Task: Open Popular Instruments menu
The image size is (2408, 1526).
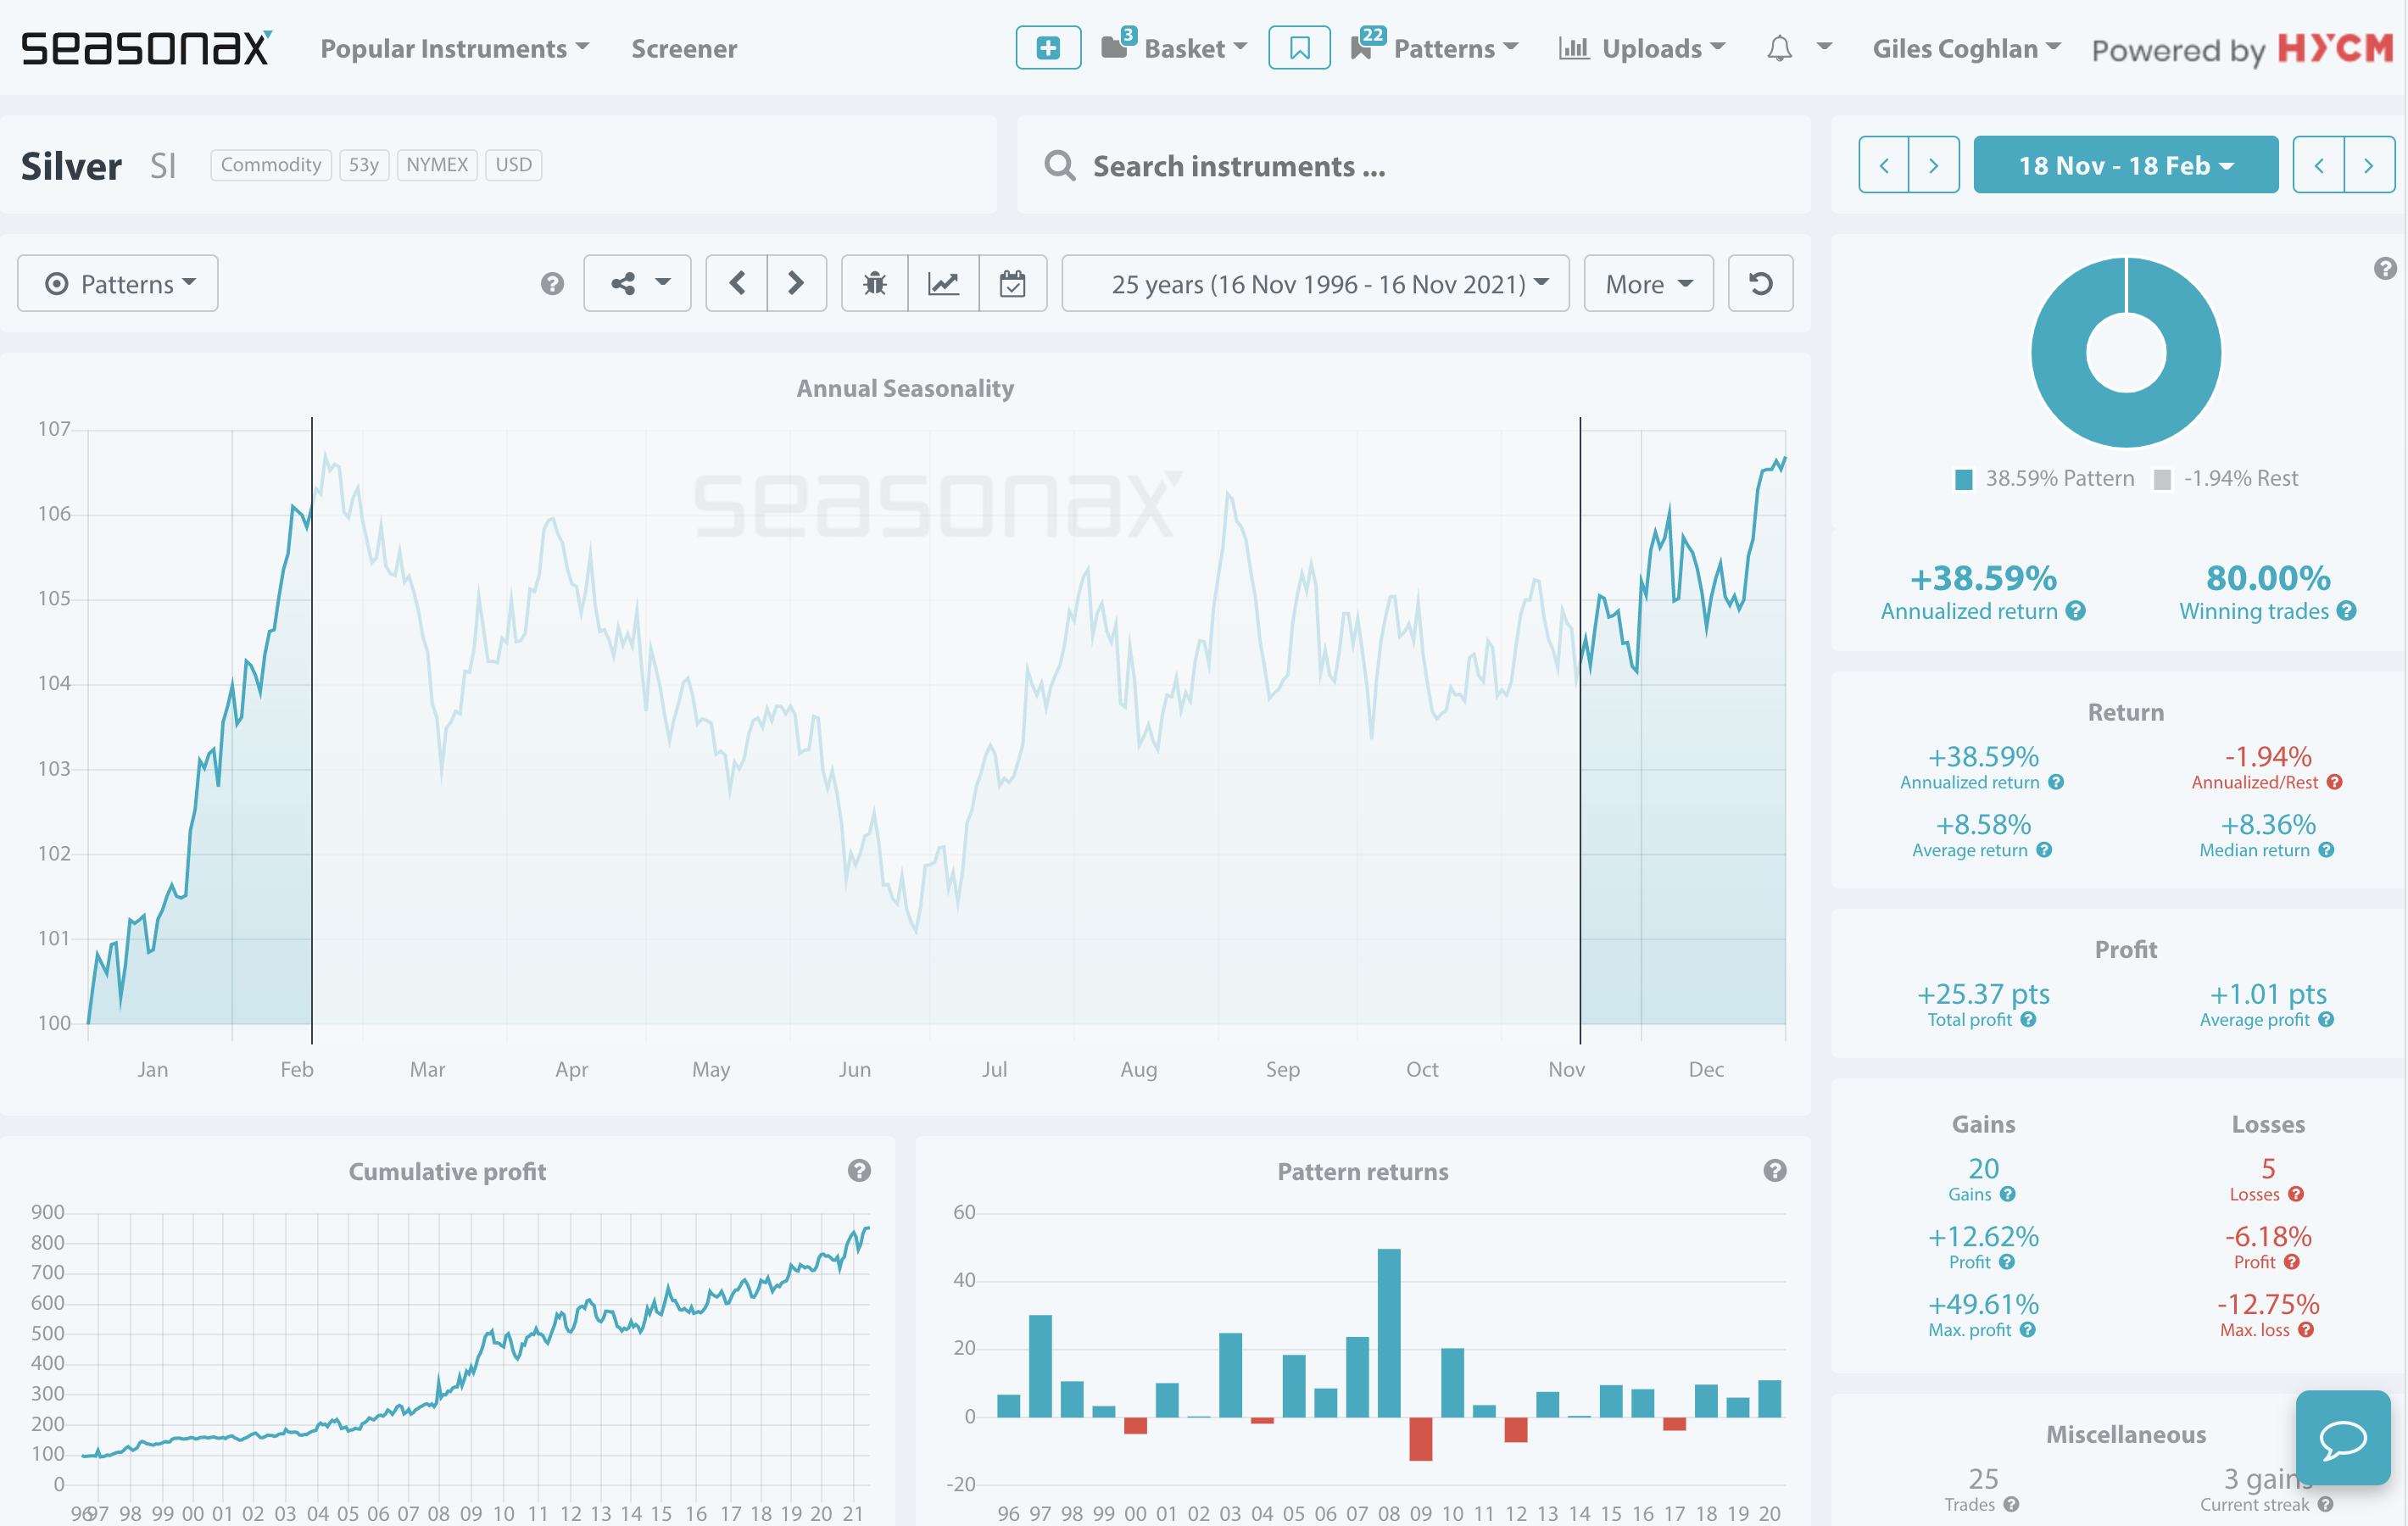Action: [454, 48]
